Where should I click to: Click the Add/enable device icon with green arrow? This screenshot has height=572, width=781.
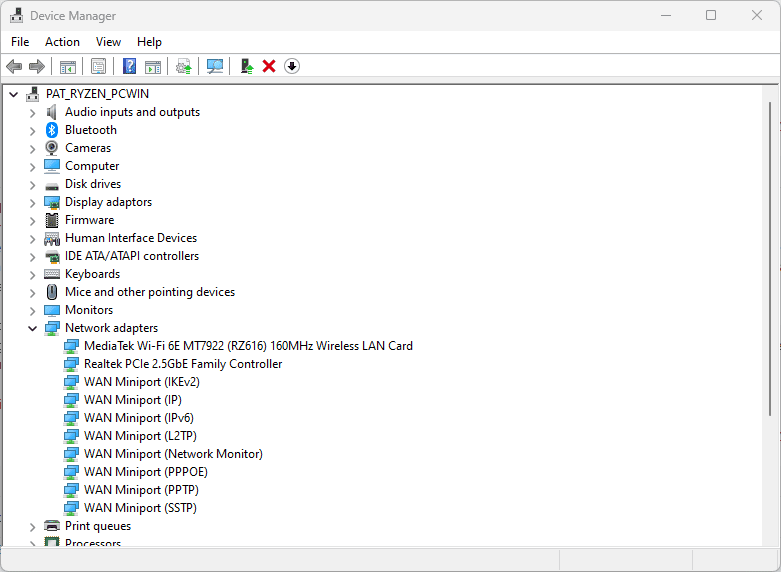pos(247,66)
